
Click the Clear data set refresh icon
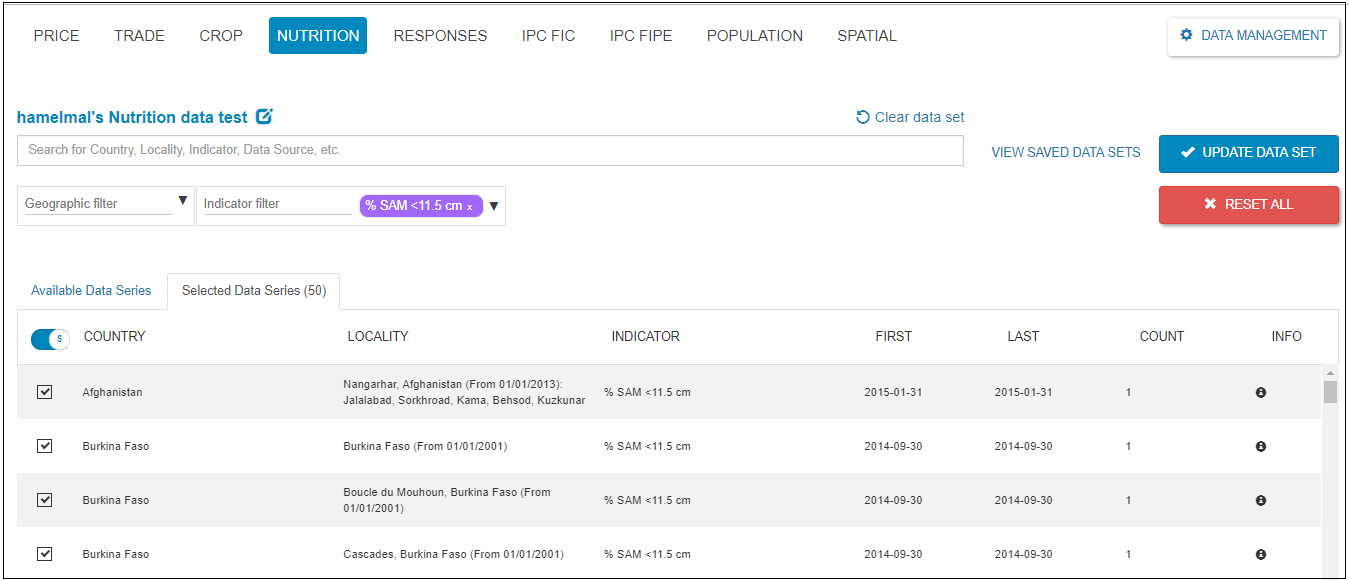[x=863, y=117]
